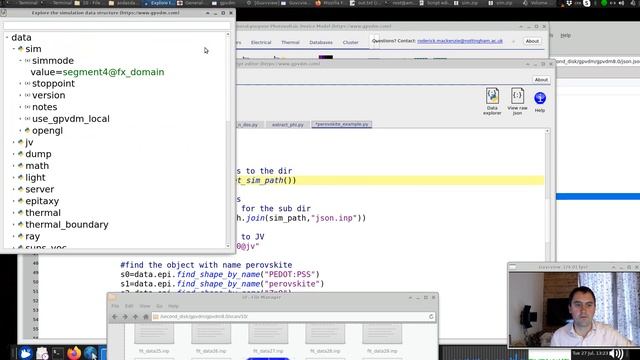Go to parent folder in File Manager

[135, 317]
